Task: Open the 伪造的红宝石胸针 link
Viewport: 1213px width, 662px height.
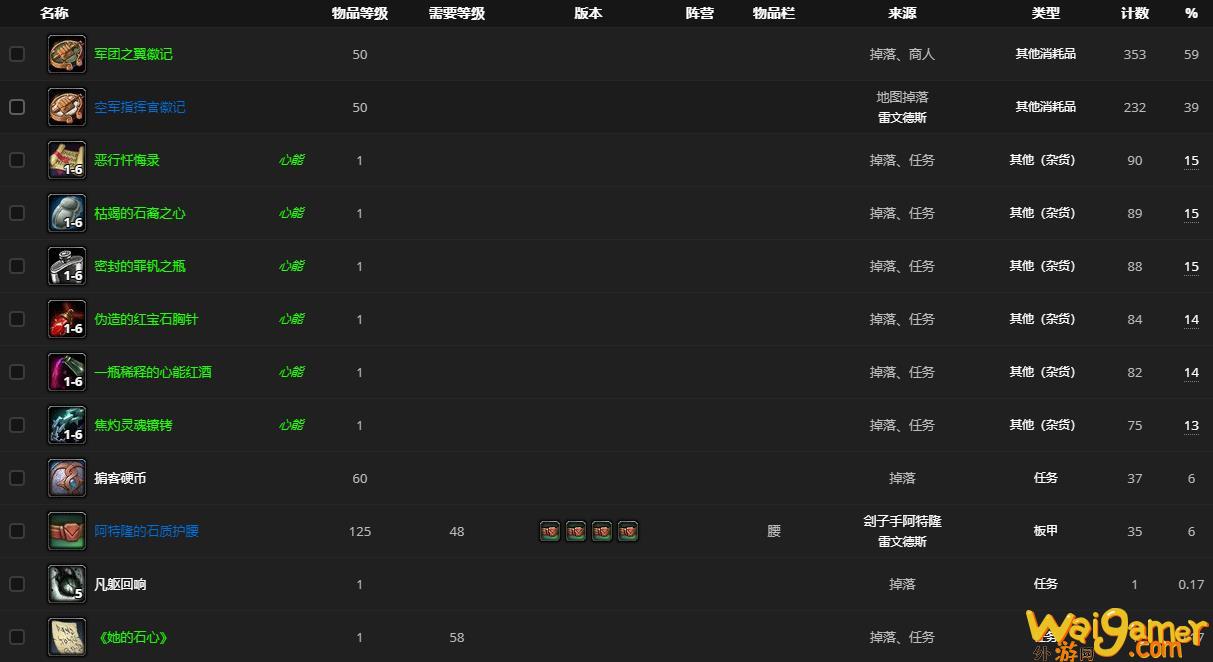Action: click(146, 319)
